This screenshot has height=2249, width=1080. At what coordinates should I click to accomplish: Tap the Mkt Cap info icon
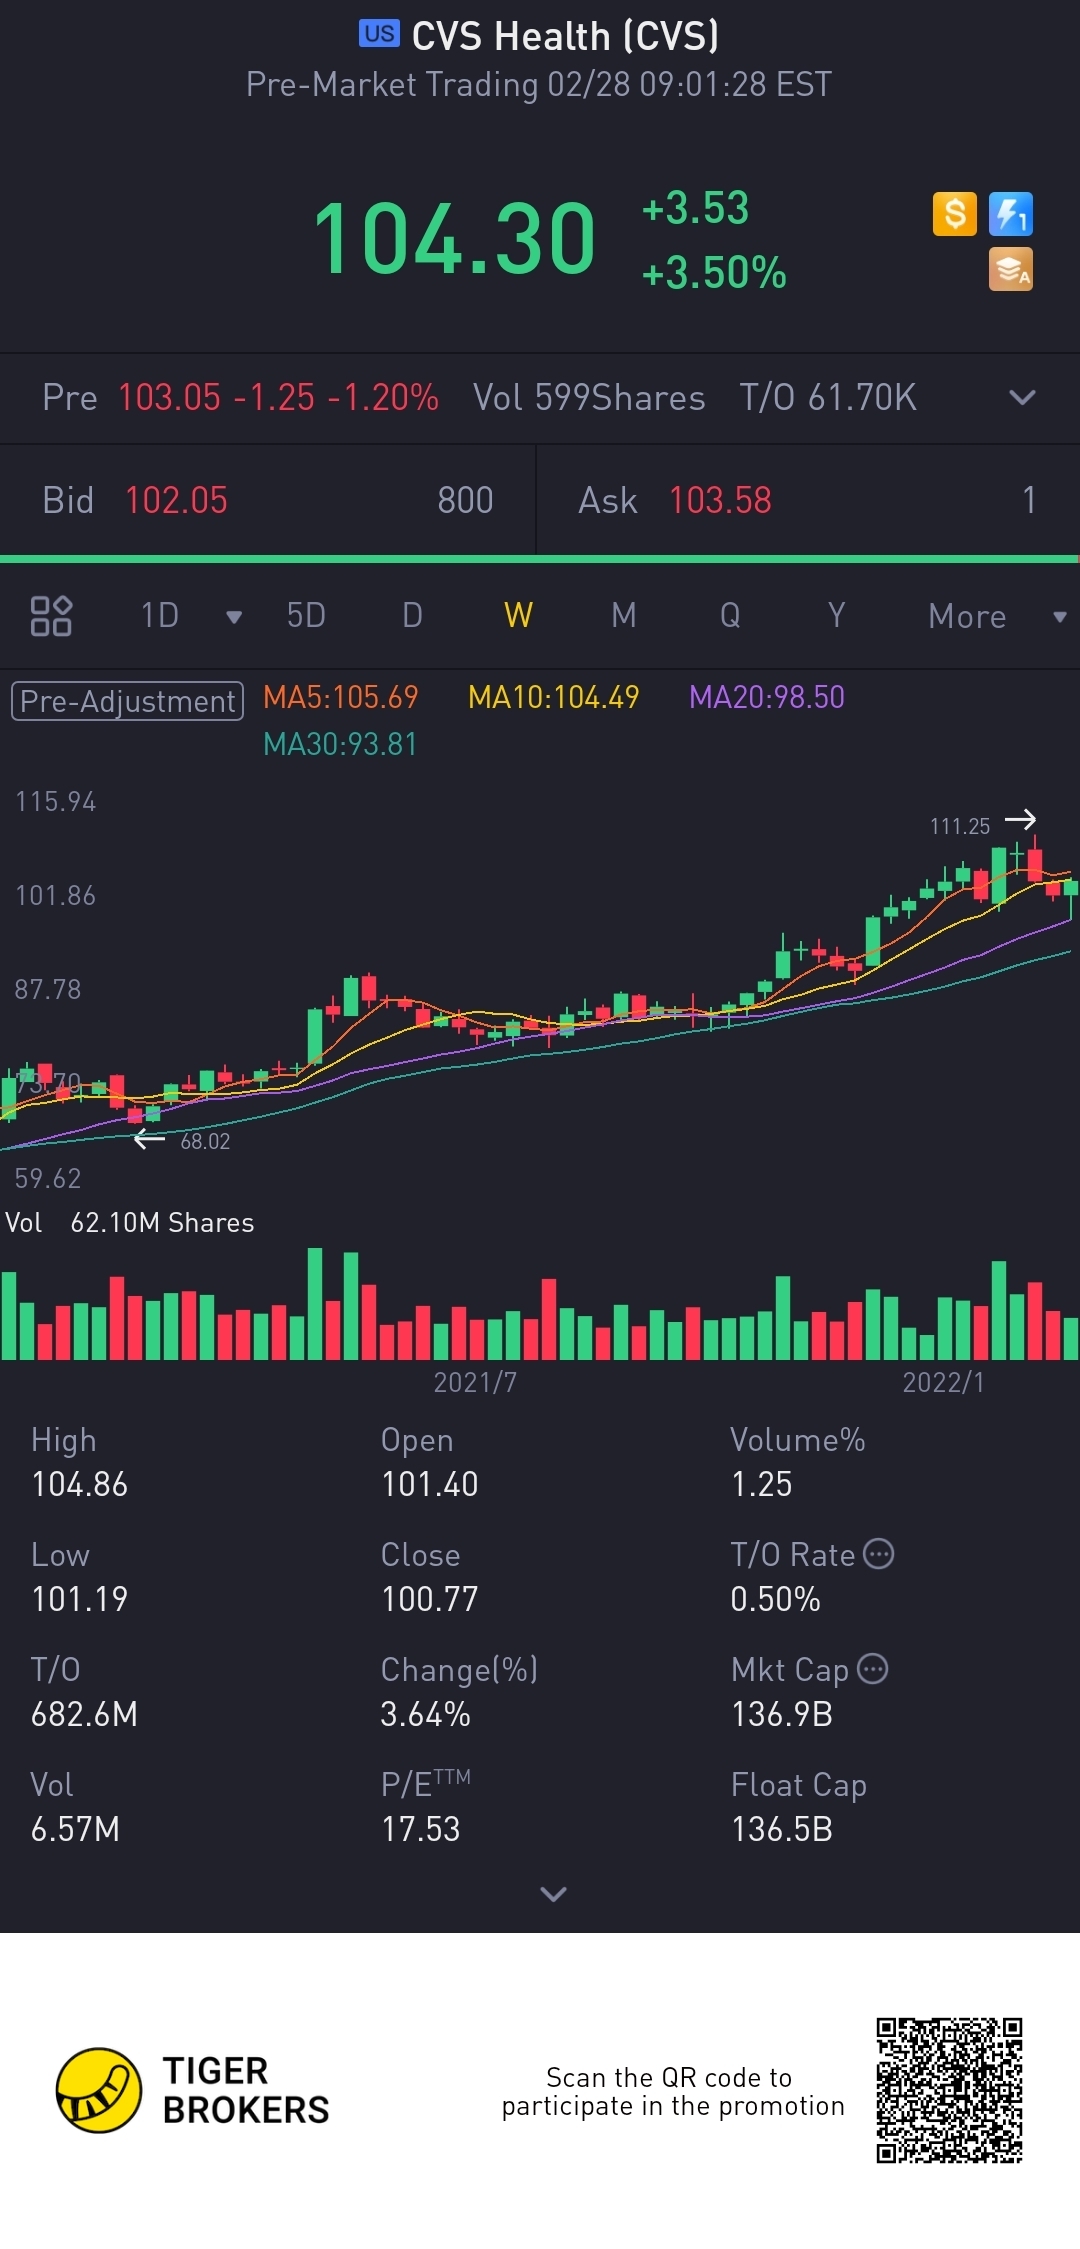[x=872, y=1669]
